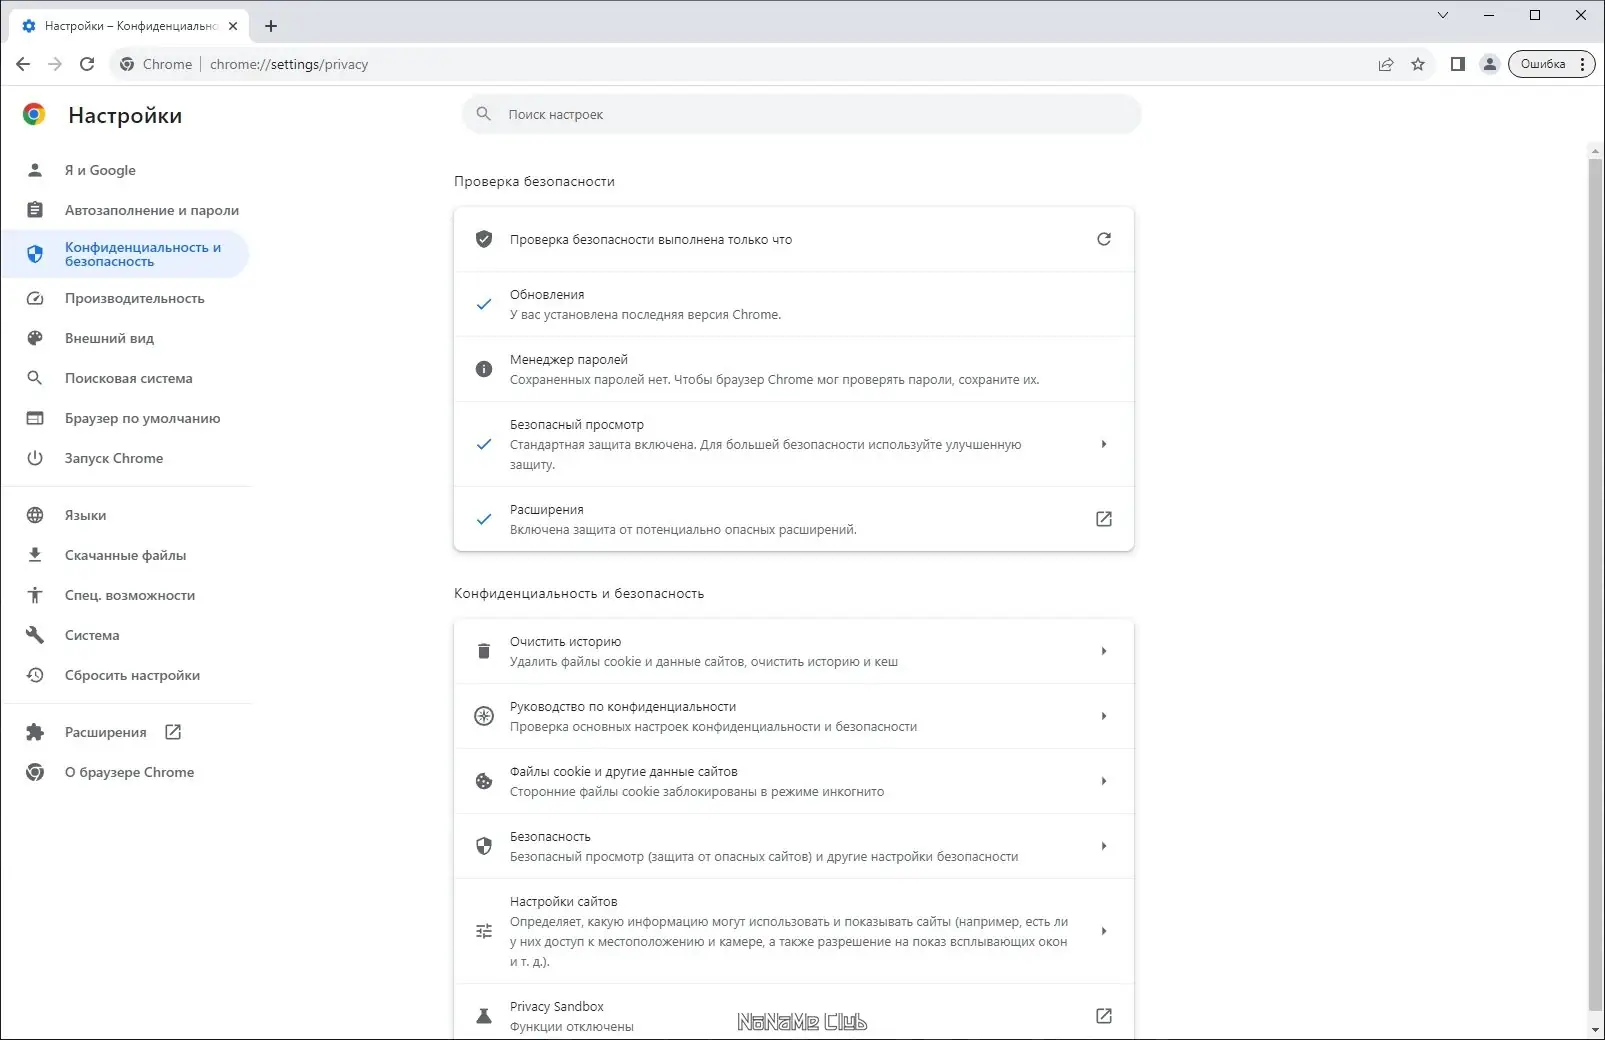The height and width of the screenshot is (1040, 1605).
Task: Open 'Поисковая система' via magnifier icon
Action: [36, 378]
